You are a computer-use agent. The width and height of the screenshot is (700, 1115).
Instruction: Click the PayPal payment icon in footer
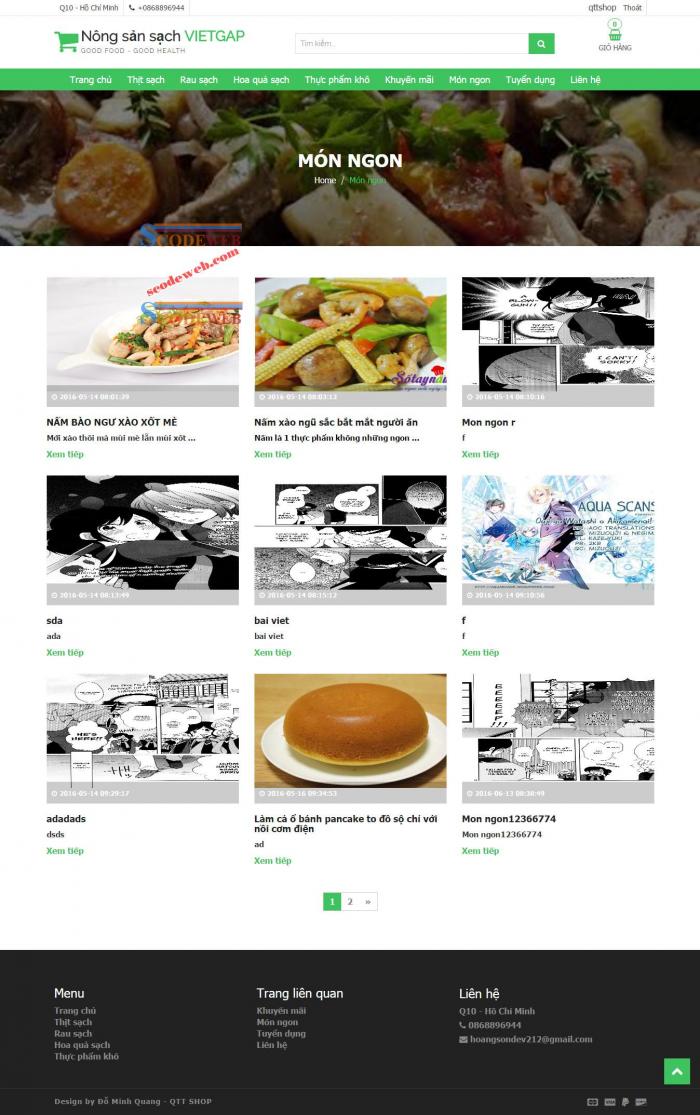625,1101
